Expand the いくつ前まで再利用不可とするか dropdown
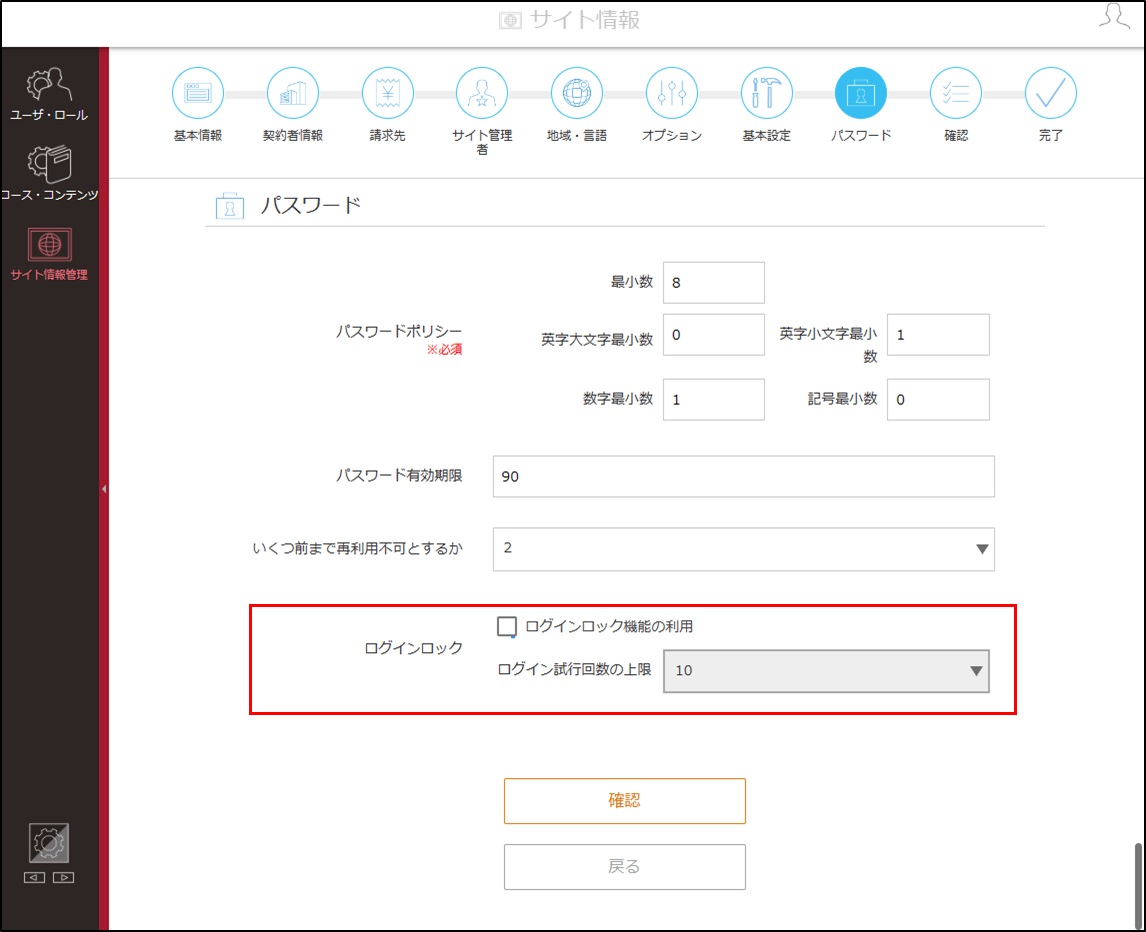Image resolution: width=1146 pixels, height=932 pixels. (x=743, y=549)
